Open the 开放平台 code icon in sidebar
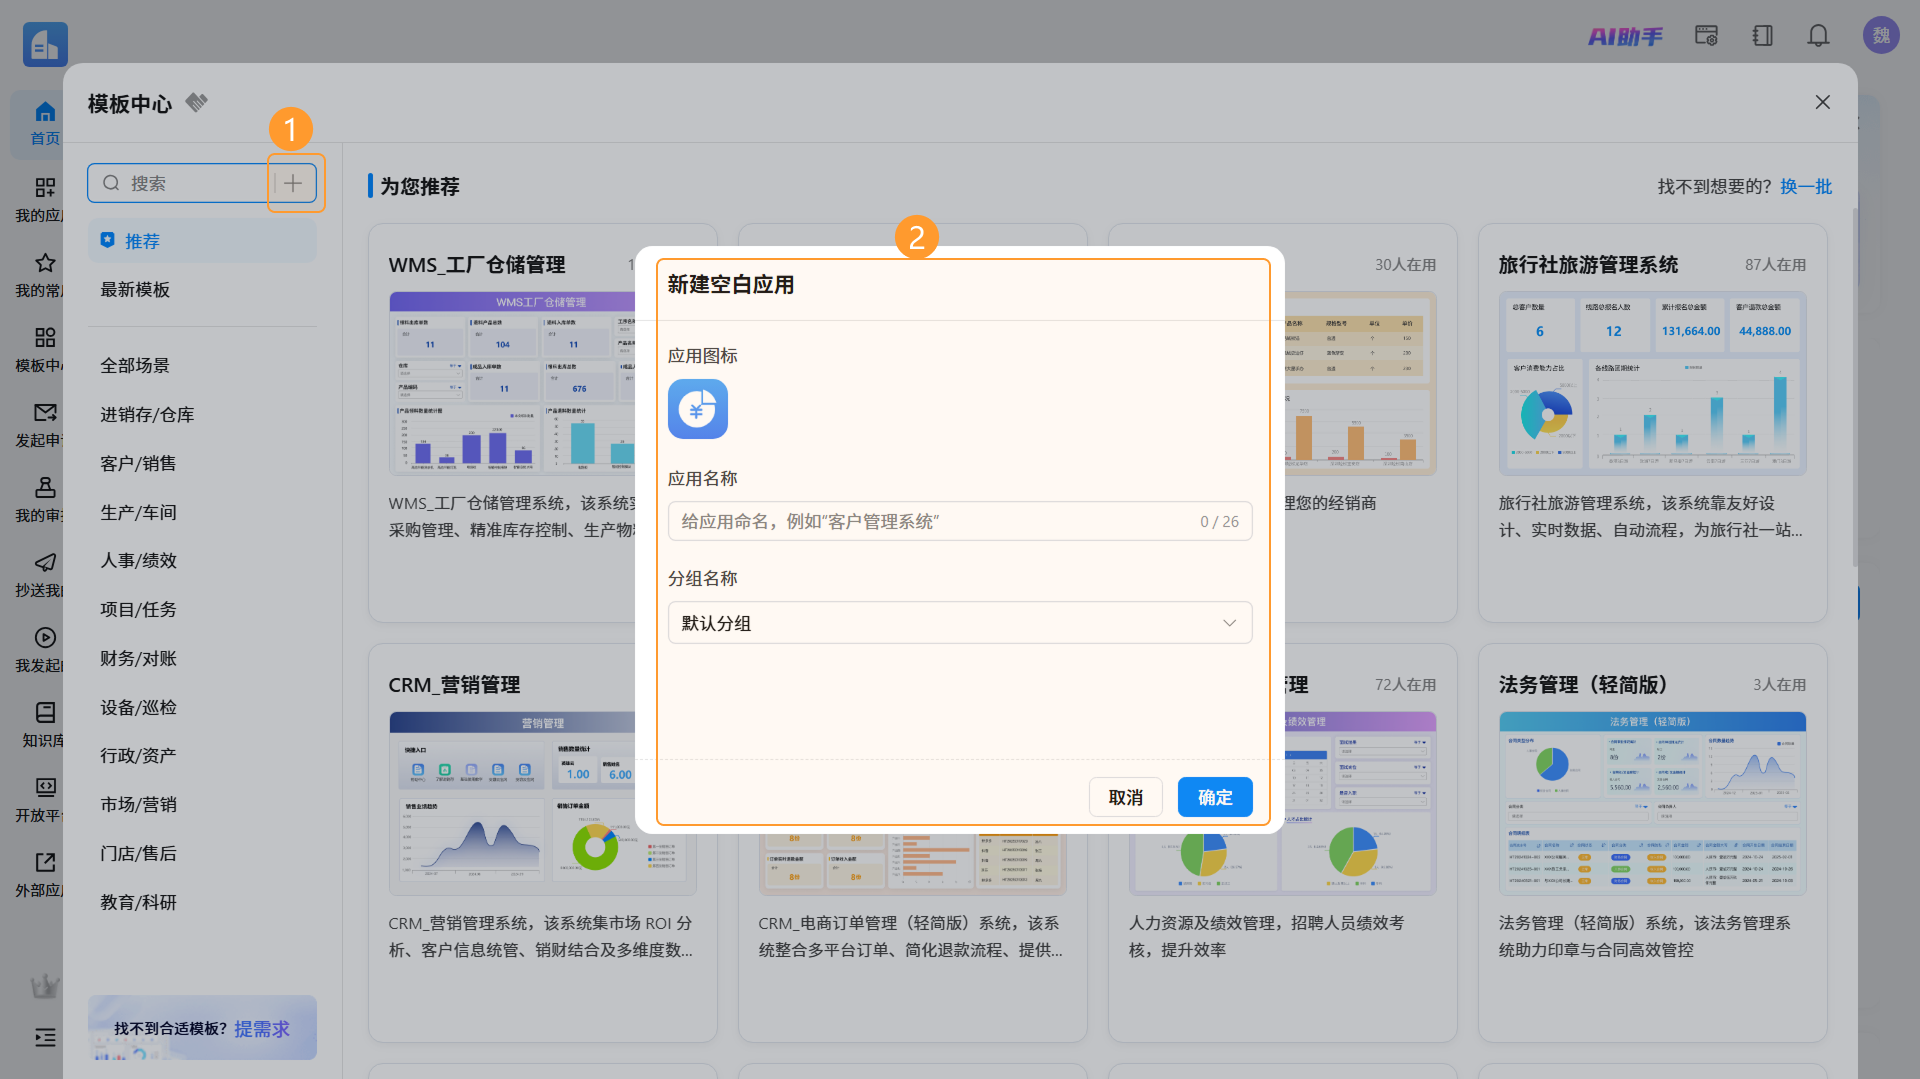The width and height of the screenshot is (1920, 1079). pos(45,788)
